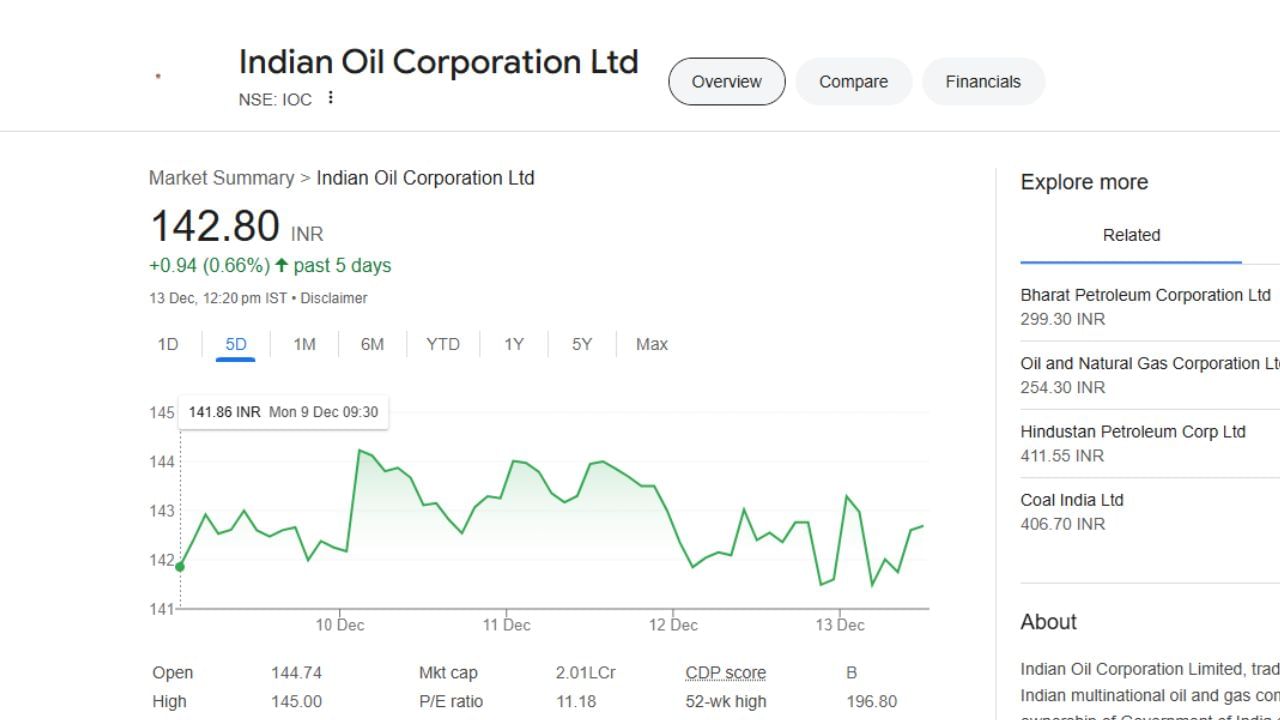
Task: Click the company logo beside Indian Oil Corporation
Action: coord(158,76)
